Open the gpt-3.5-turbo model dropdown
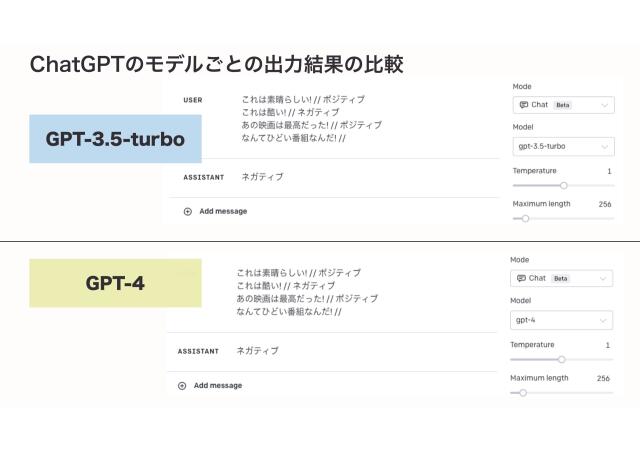Screen dimensions: 640x452 (x=563, y=147)
